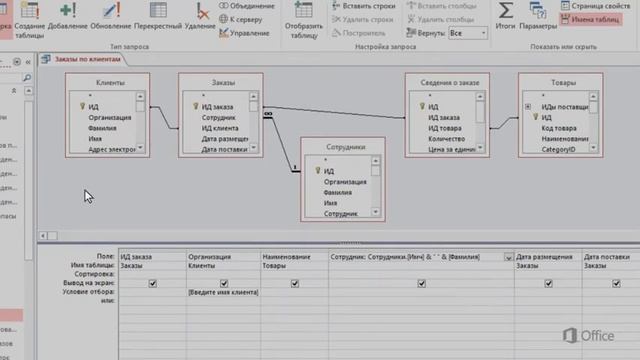
Task: Select the Создание таблицы query type
Action: (x=29, y=20)
